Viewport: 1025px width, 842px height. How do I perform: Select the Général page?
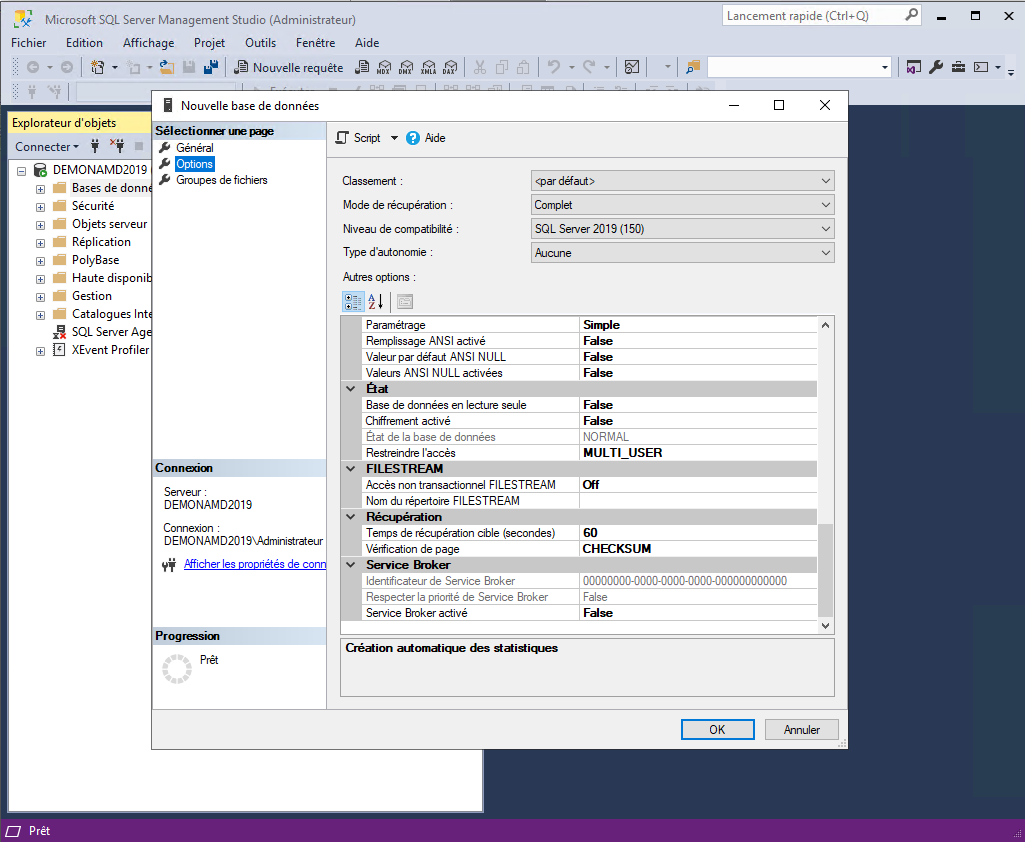194,148
